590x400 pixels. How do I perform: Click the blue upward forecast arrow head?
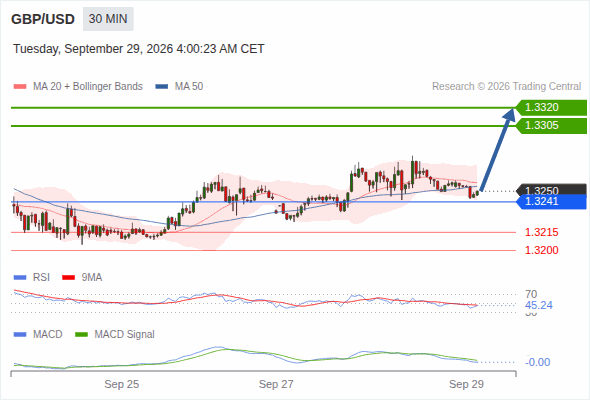(x=509, y=114)
